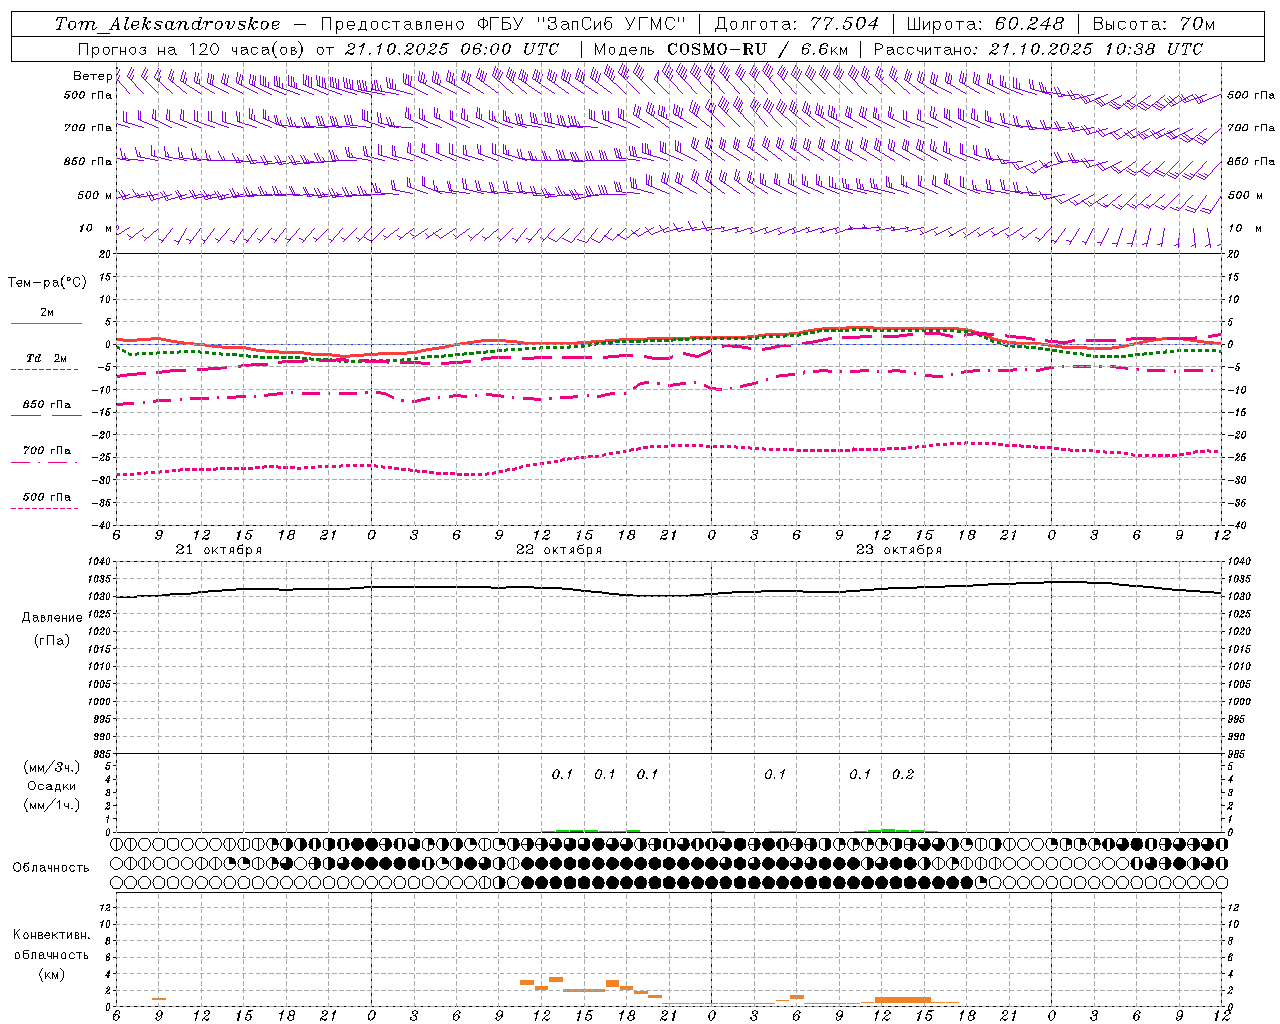Image resolution: width=1280 pixels, height=1024 pixels.
Task: Click the '(мм/1ч.)' precipitation unit label
Action: (x=52, y=805)
